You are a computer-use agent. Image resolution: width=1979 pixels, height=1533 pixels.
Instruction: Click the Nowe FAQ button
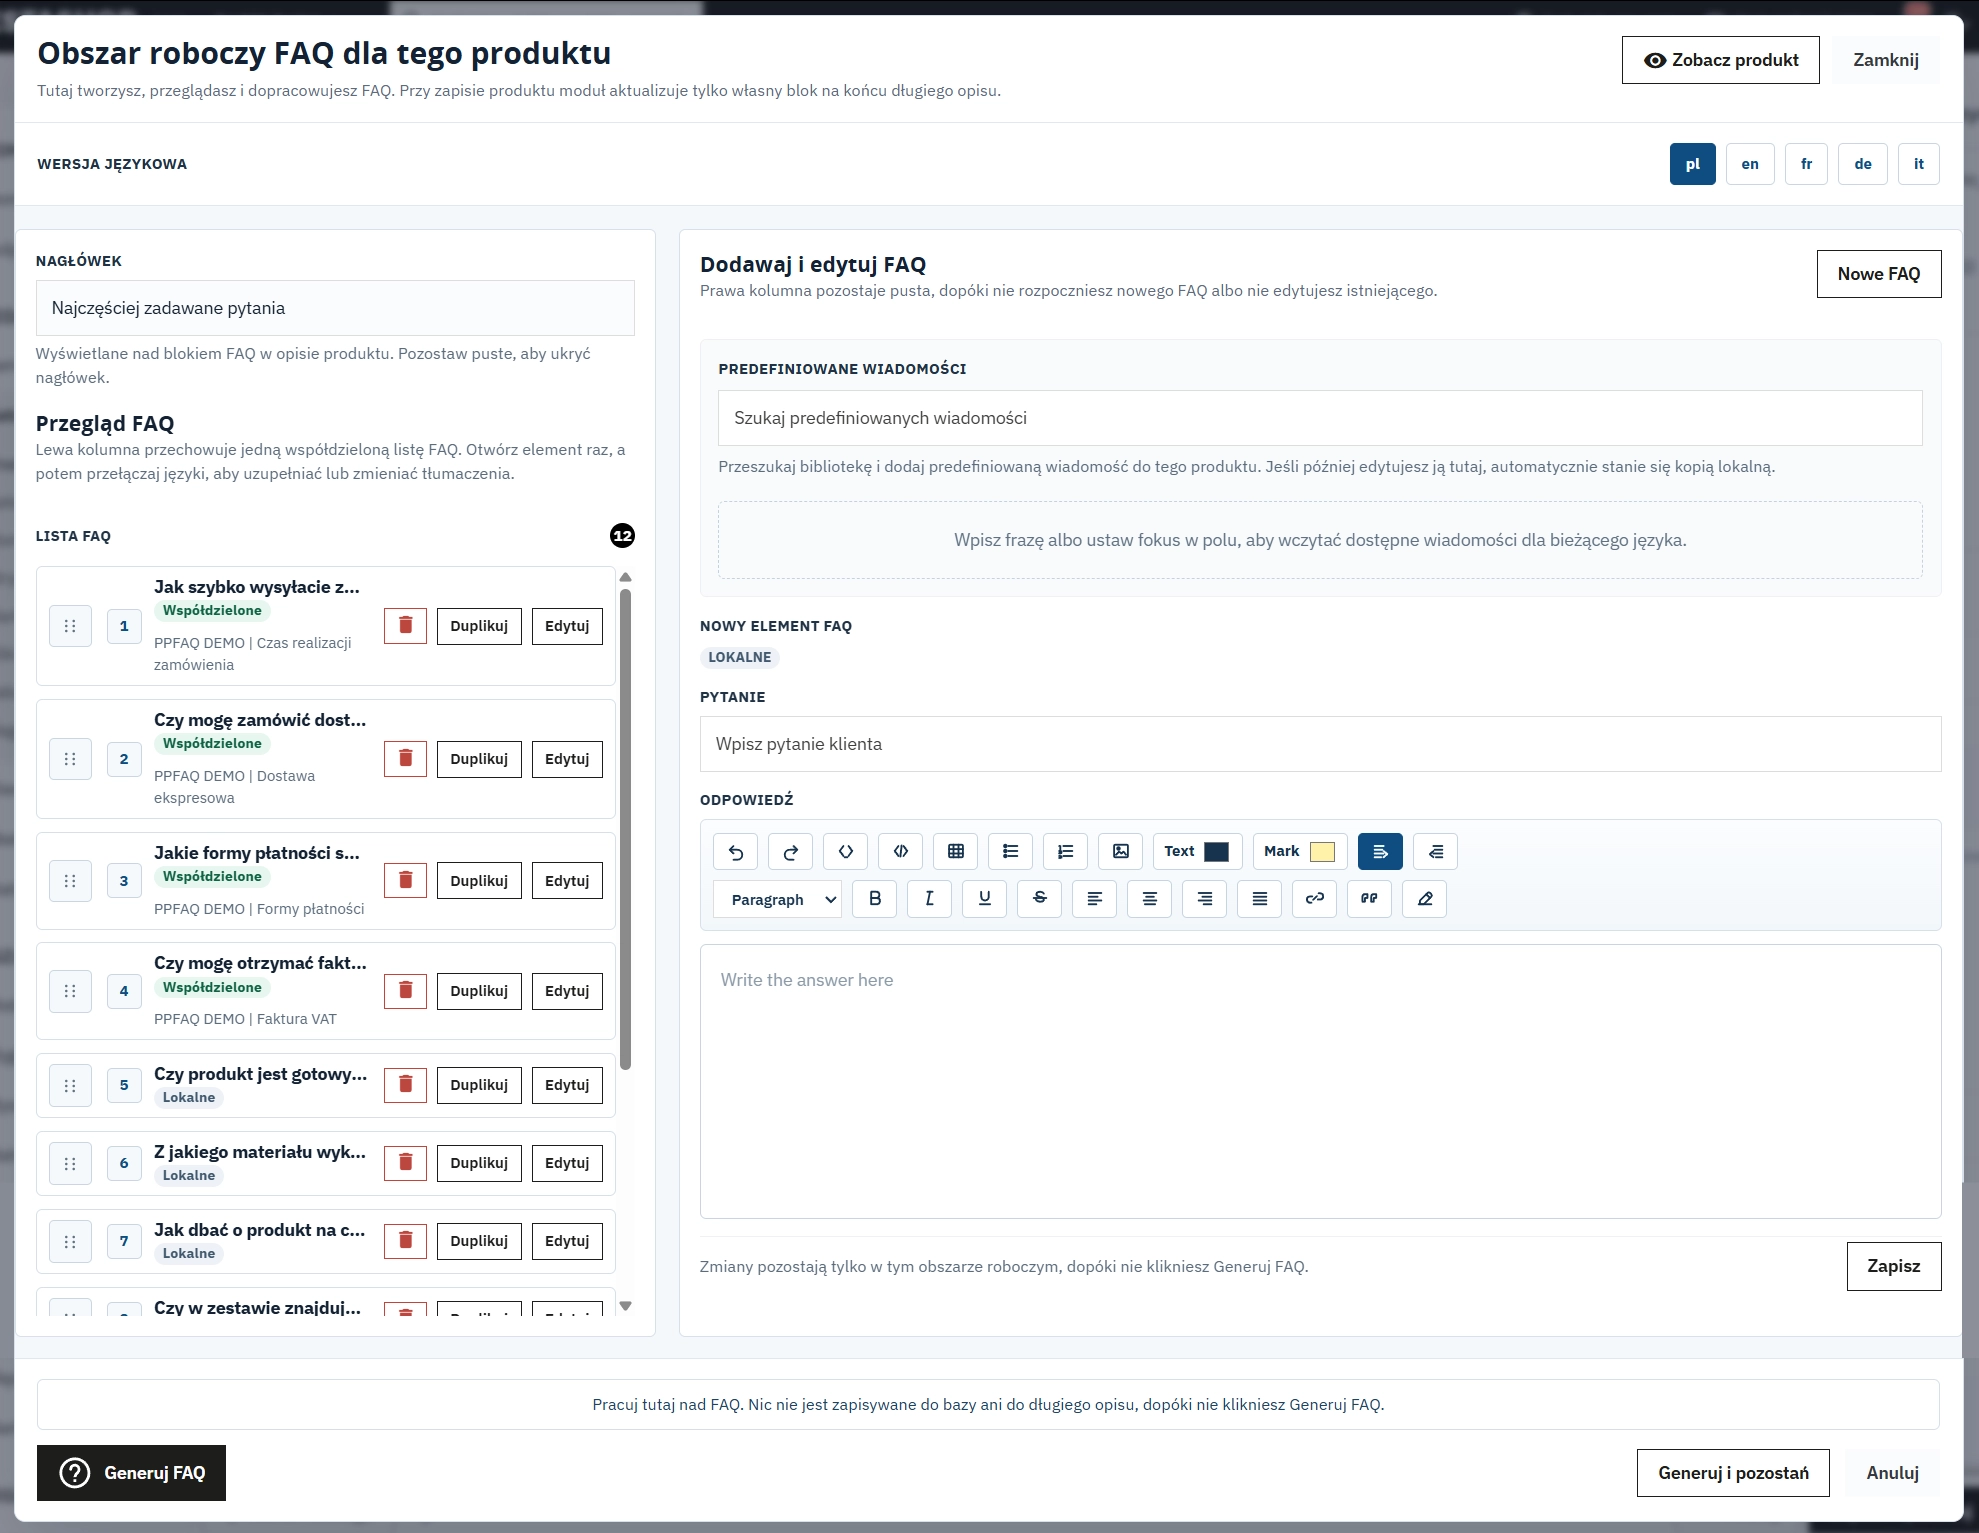tap(1878, 273)
